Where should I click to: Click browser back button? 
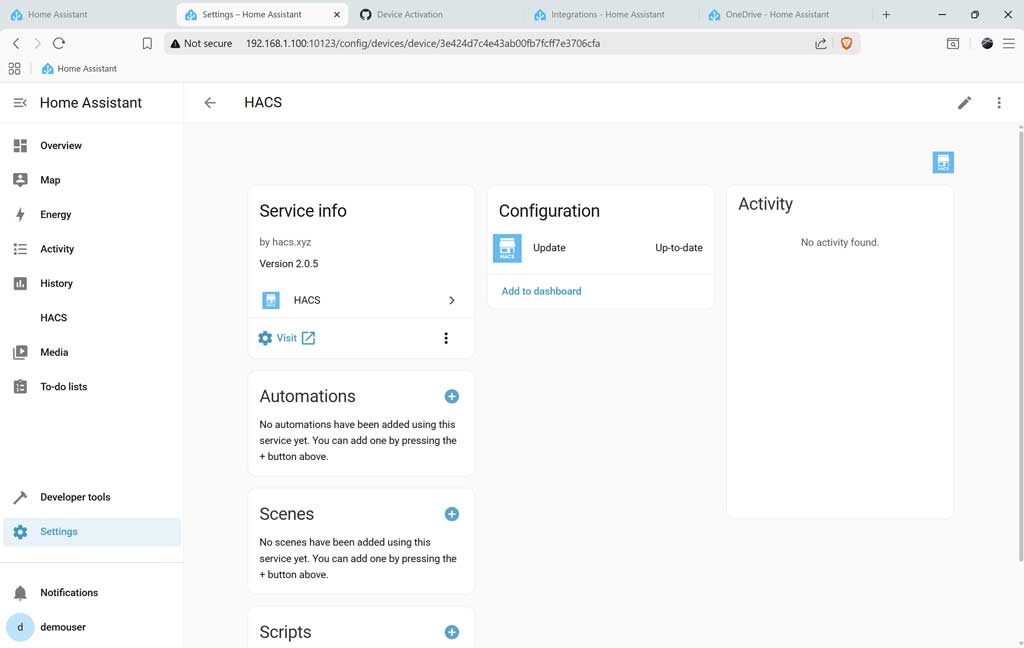16,43
